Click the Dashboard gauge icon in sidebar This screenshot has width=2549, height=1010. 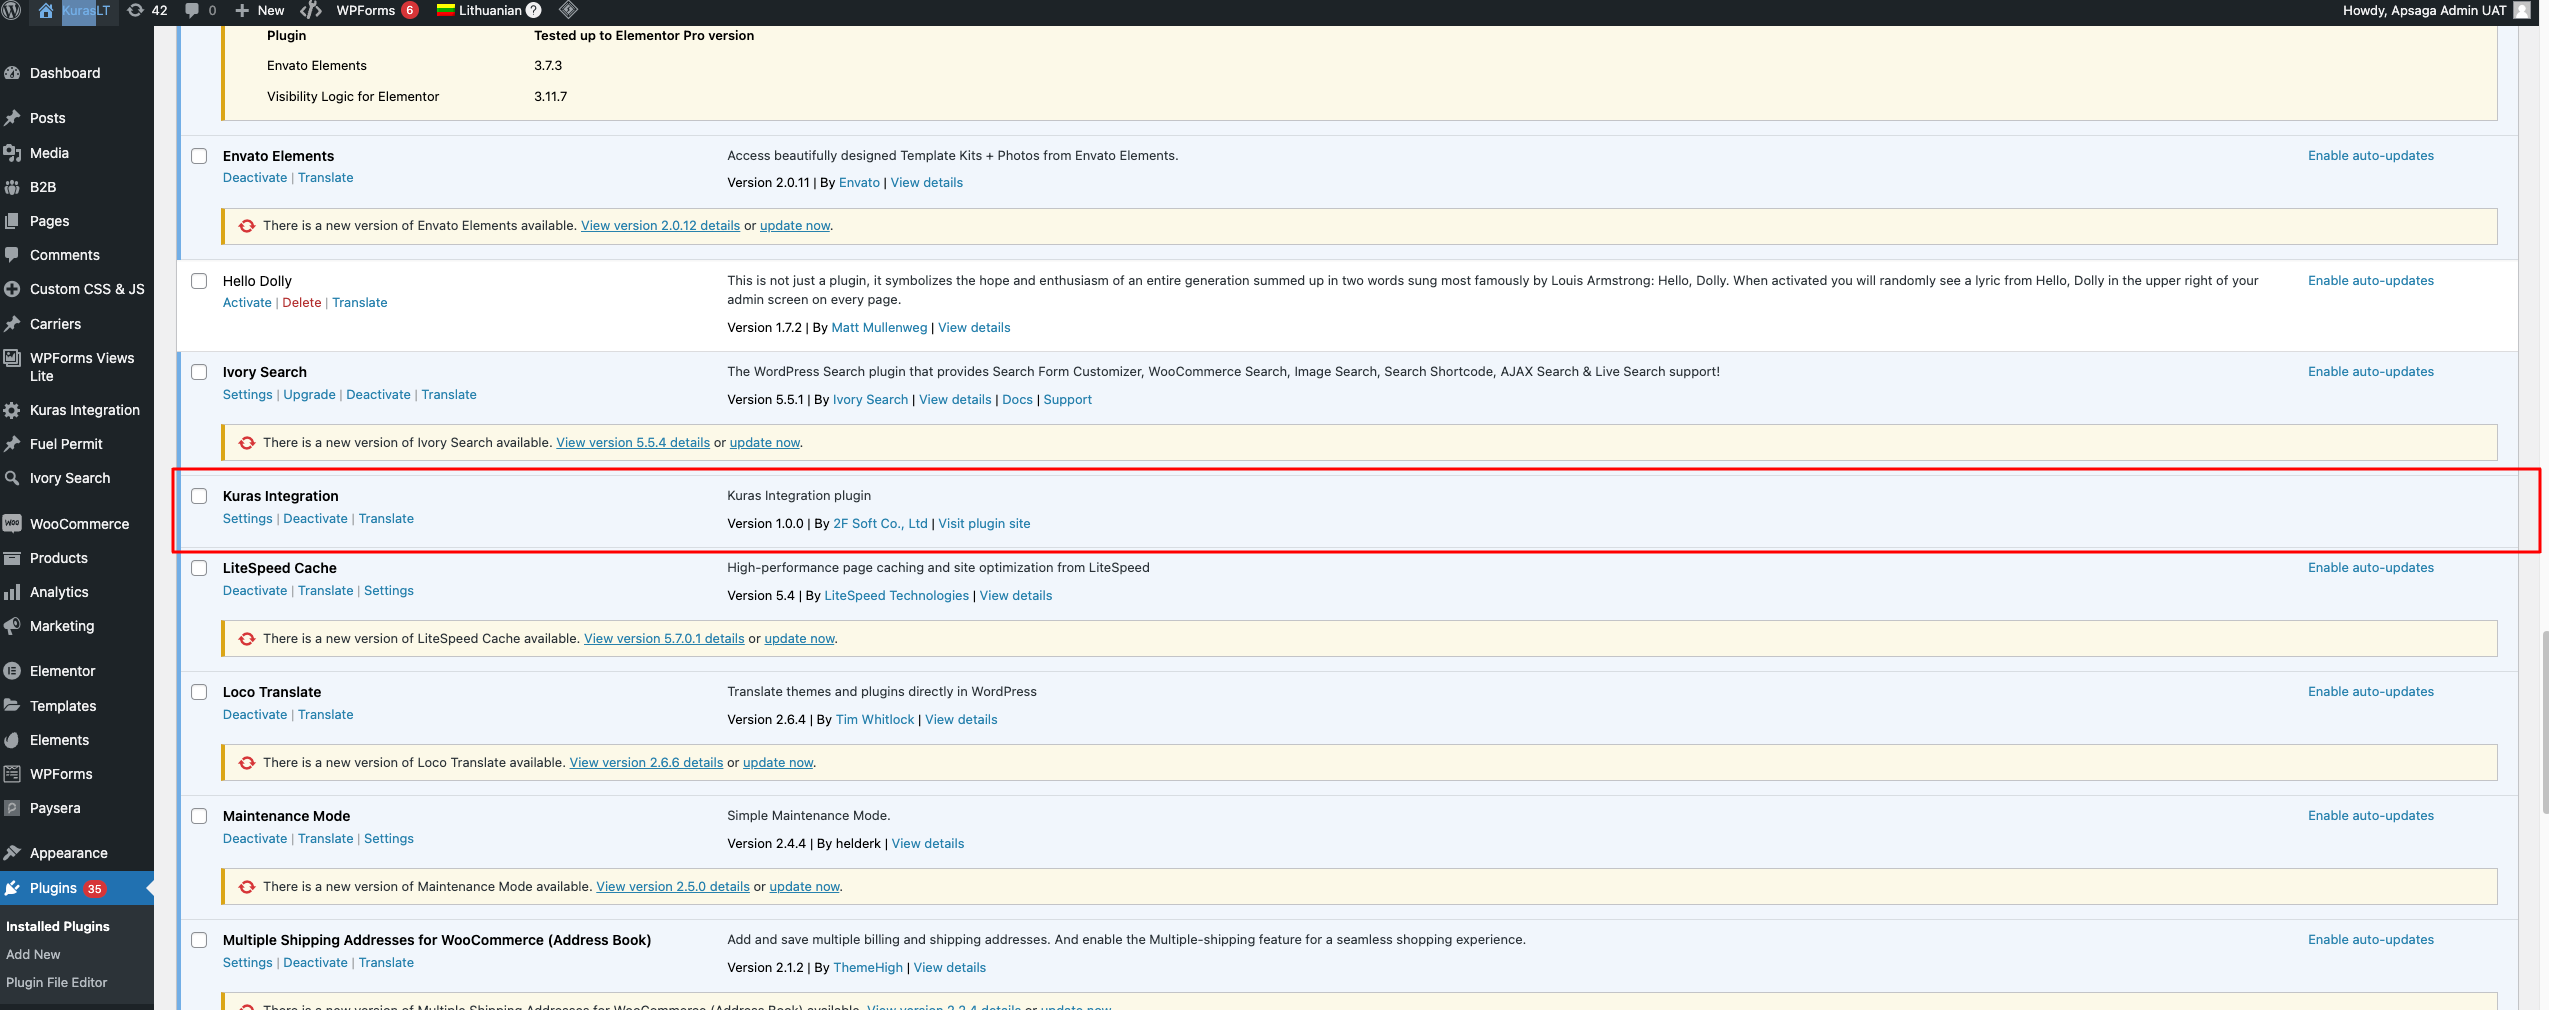point(13,73)
